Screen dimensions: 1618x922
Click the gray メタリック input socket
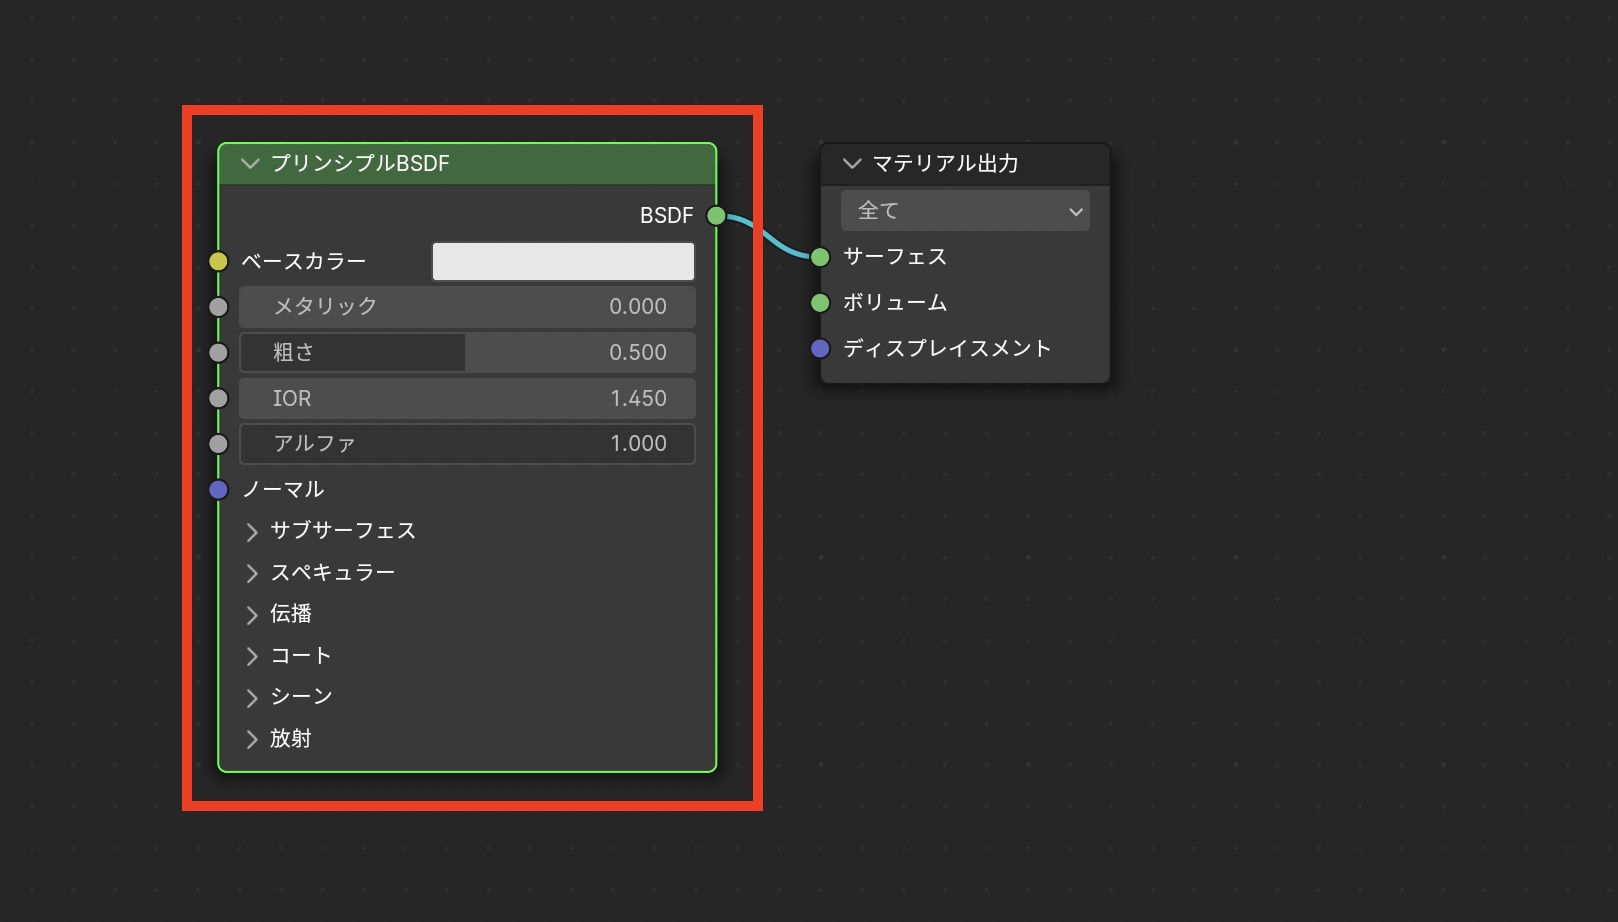(x=218, y=307)
